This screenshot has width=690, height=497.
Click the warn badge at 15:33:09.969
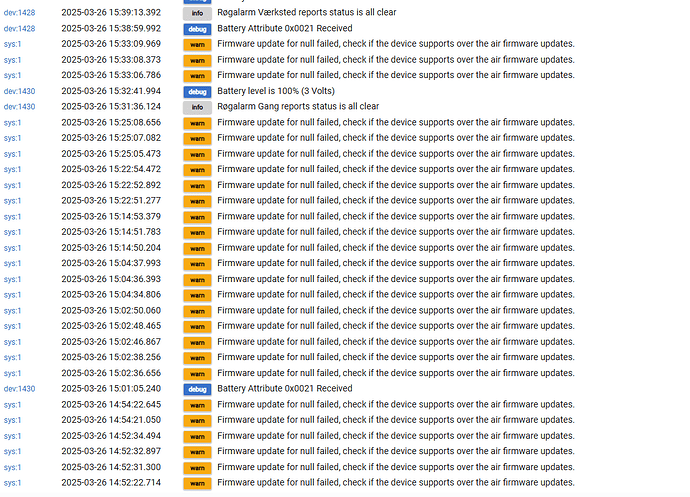click(197, 44)
